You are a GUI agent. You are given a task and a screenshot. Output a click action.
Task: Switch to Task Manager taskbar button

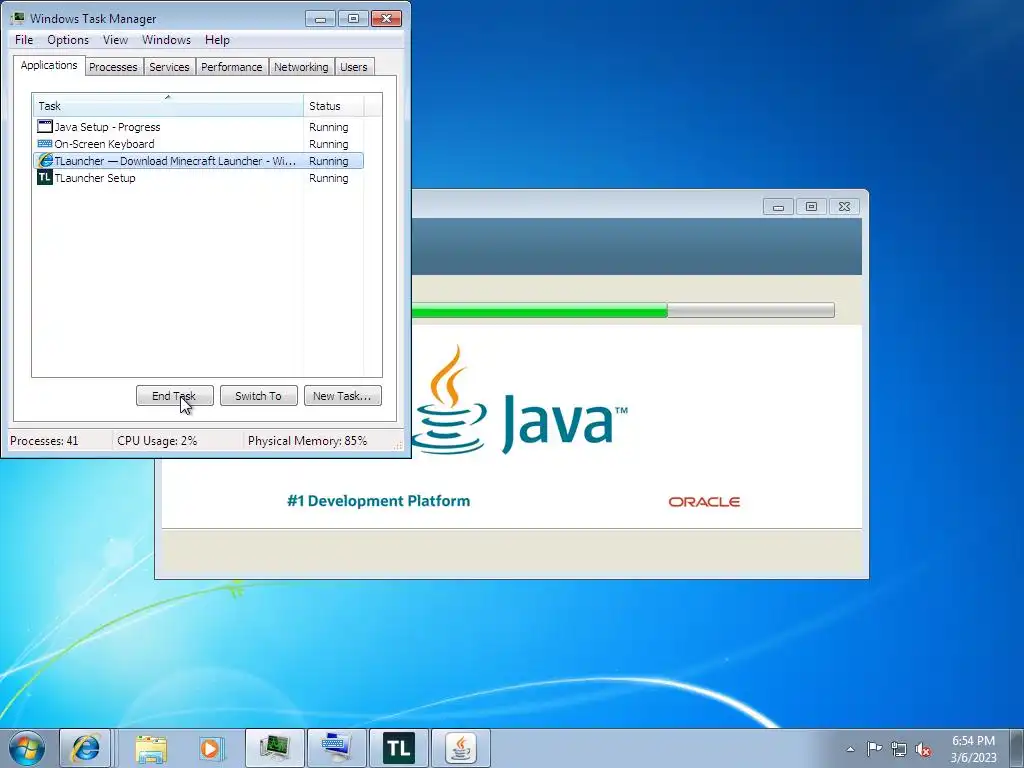[275, 748]
